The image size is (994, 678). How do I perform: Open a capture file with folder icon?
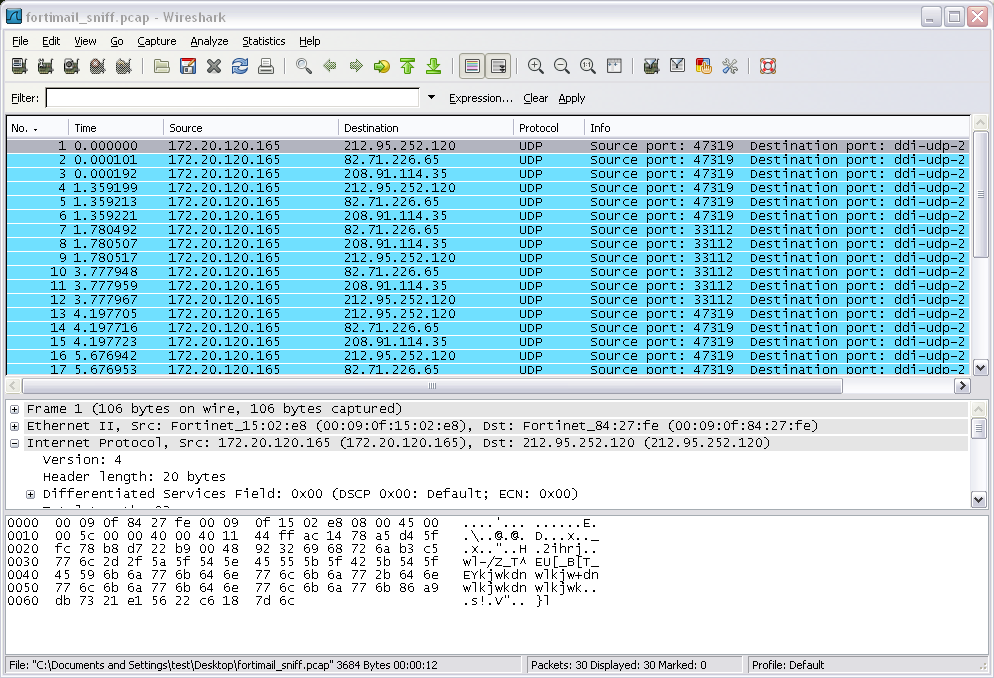(x=162, y=67)
